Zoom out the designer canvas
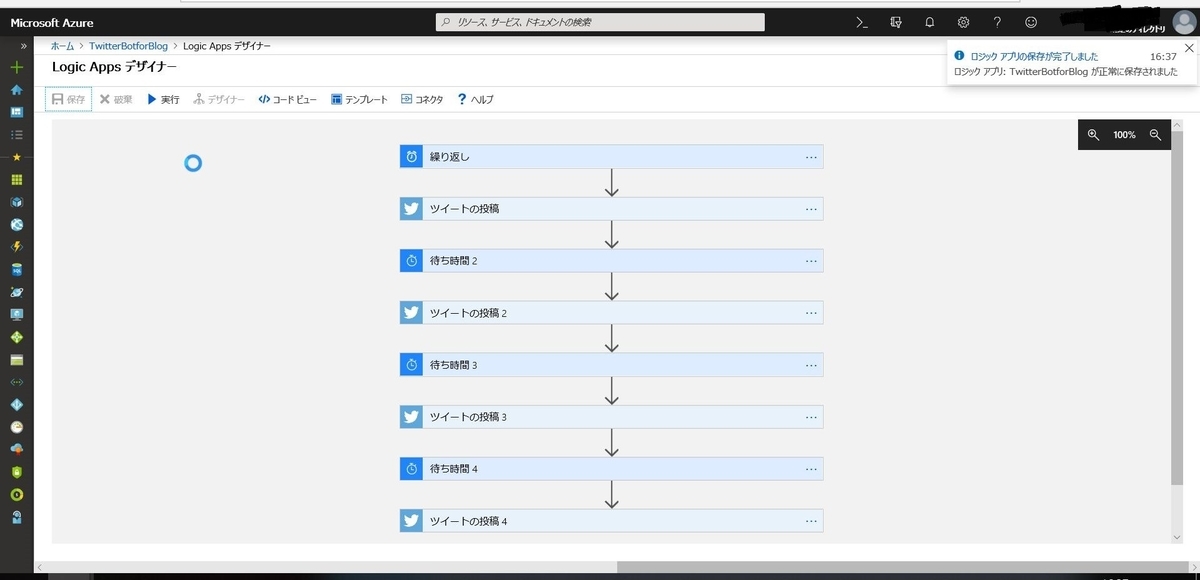This screenshot has width=1200, height=580. point(1155,135)
